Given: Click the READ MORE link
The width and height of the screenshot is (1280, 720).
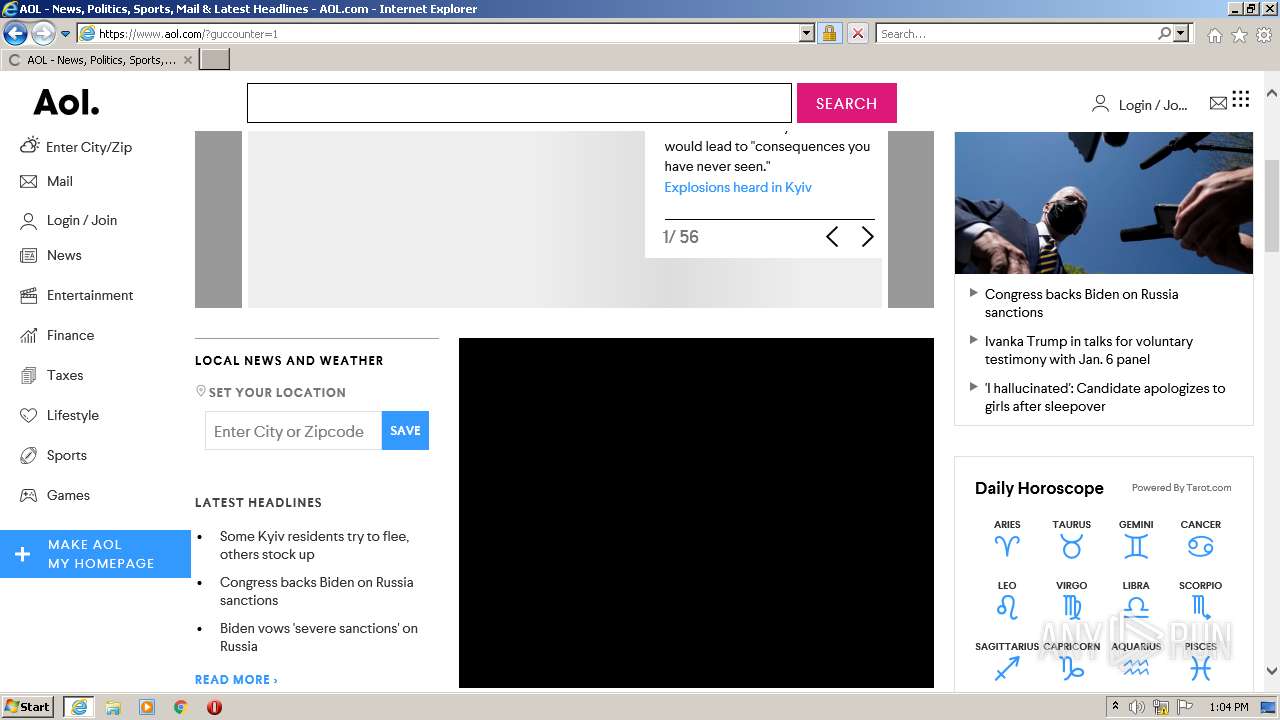Looking at the screenshot, I should [x=236, y=679].
